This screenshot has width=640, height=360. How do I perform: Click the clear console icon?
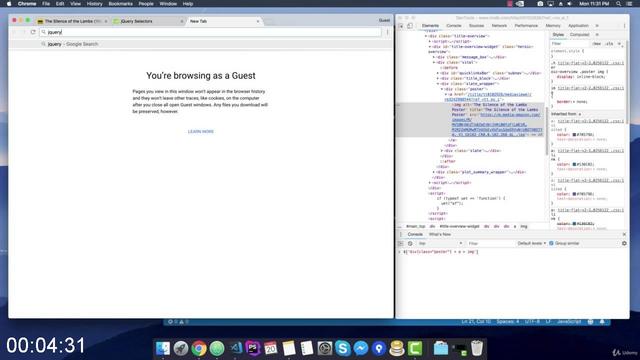(410, 243)
